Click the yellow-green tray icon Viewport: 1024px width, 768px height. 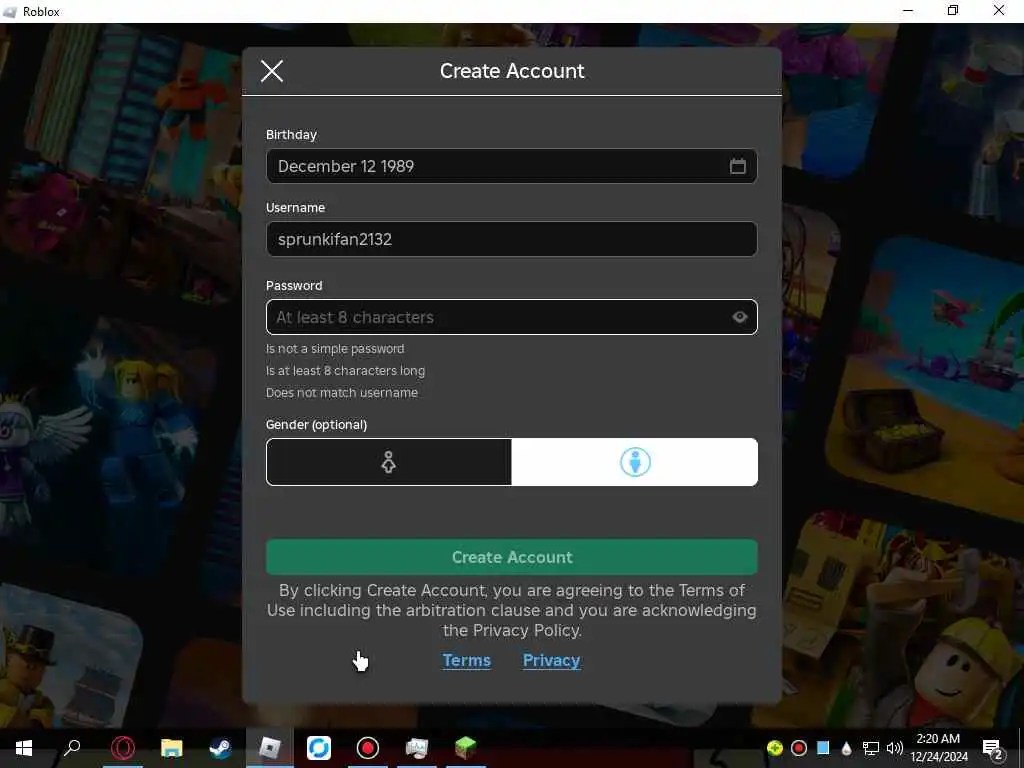(x=775, y=748)
